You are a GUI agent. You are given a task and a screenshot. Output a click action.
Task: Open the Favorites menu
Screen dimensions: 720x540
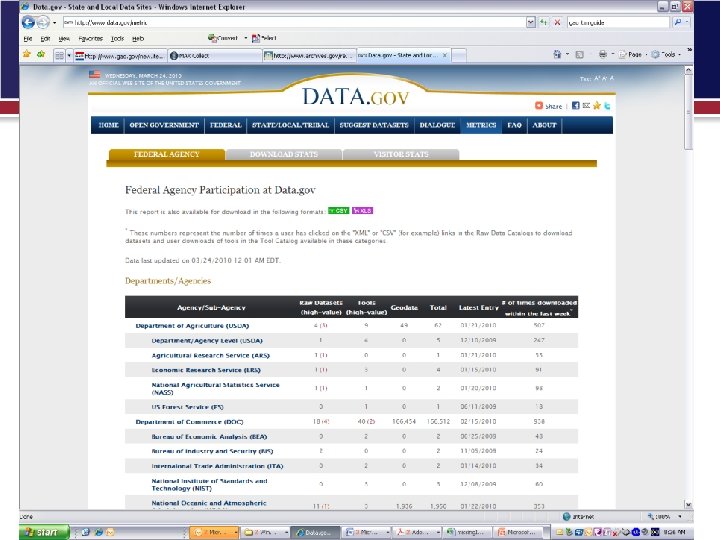click(x=90, y=39)
